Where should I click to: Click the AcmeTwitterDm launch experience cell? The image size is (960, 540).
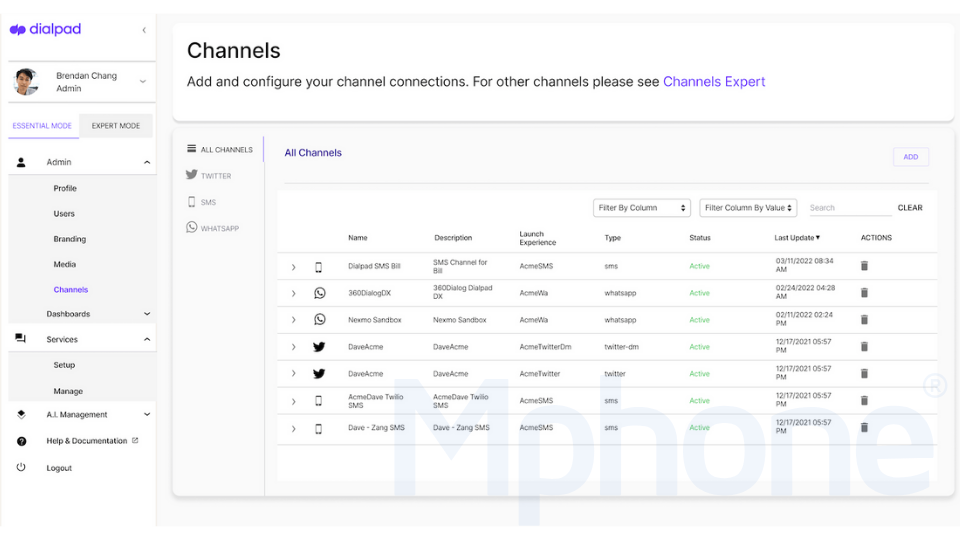pyautogui.click(x=545, y=347)
